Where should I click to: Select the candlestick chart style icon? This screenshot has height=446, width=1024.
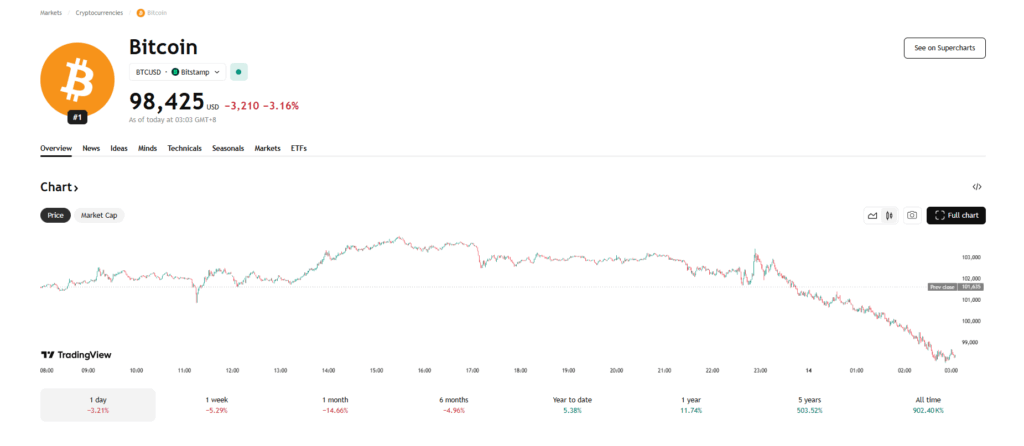click(889, 215)
